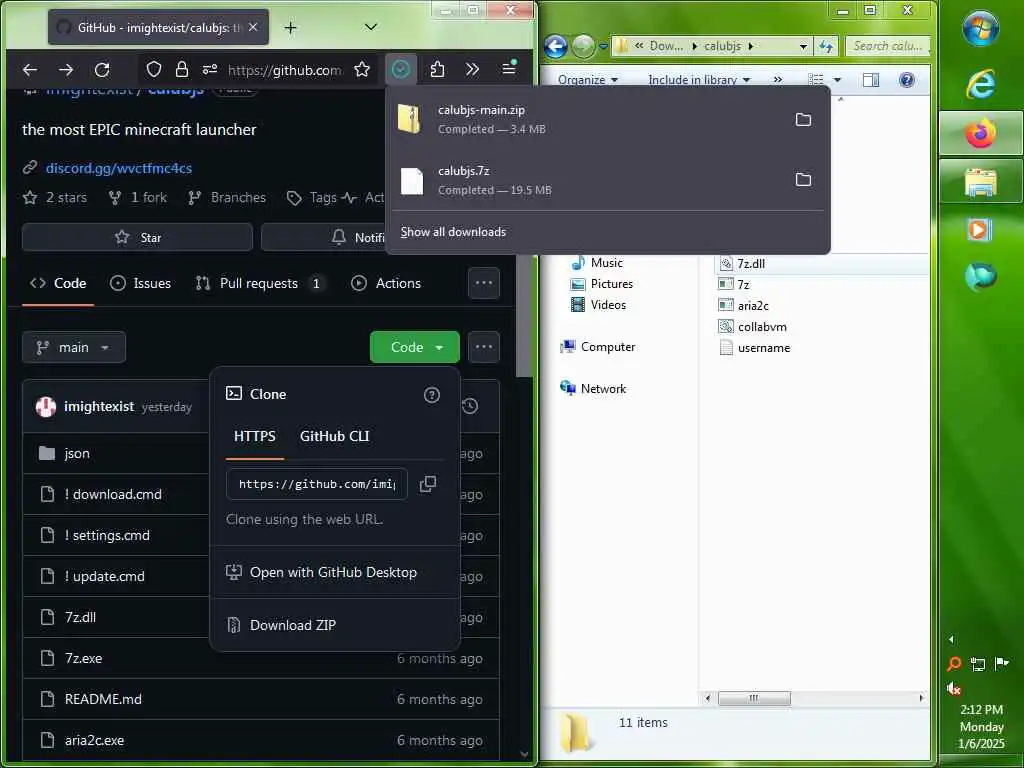Launch Internet Explorer from the taskbar

click(981, 84)
